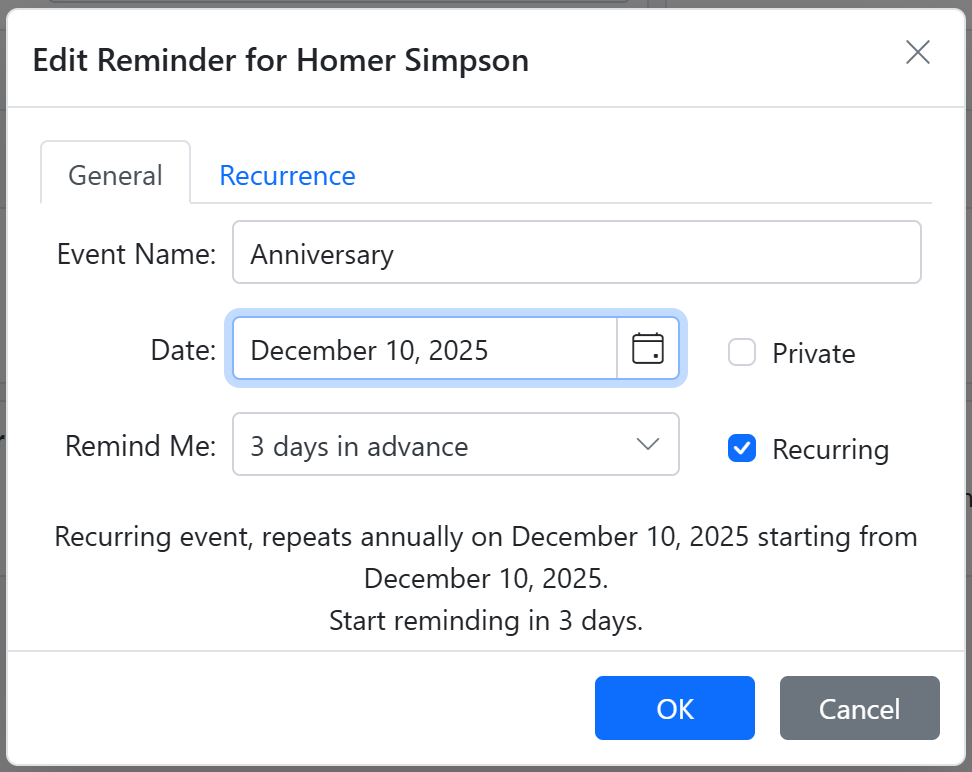Click the calendar icon beside the date
This screenshot has height=772, width=972.
pos(648,349)
